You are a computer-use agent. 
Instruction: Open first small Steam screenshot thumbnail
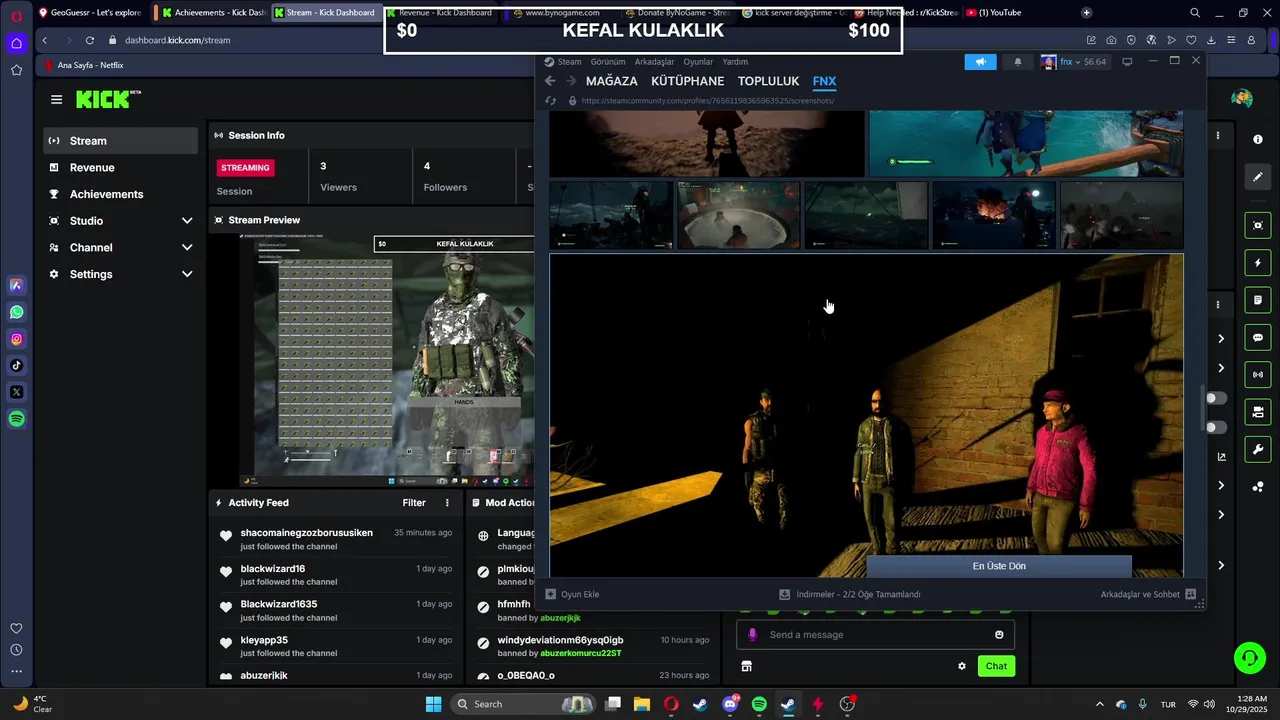[611, 215]
